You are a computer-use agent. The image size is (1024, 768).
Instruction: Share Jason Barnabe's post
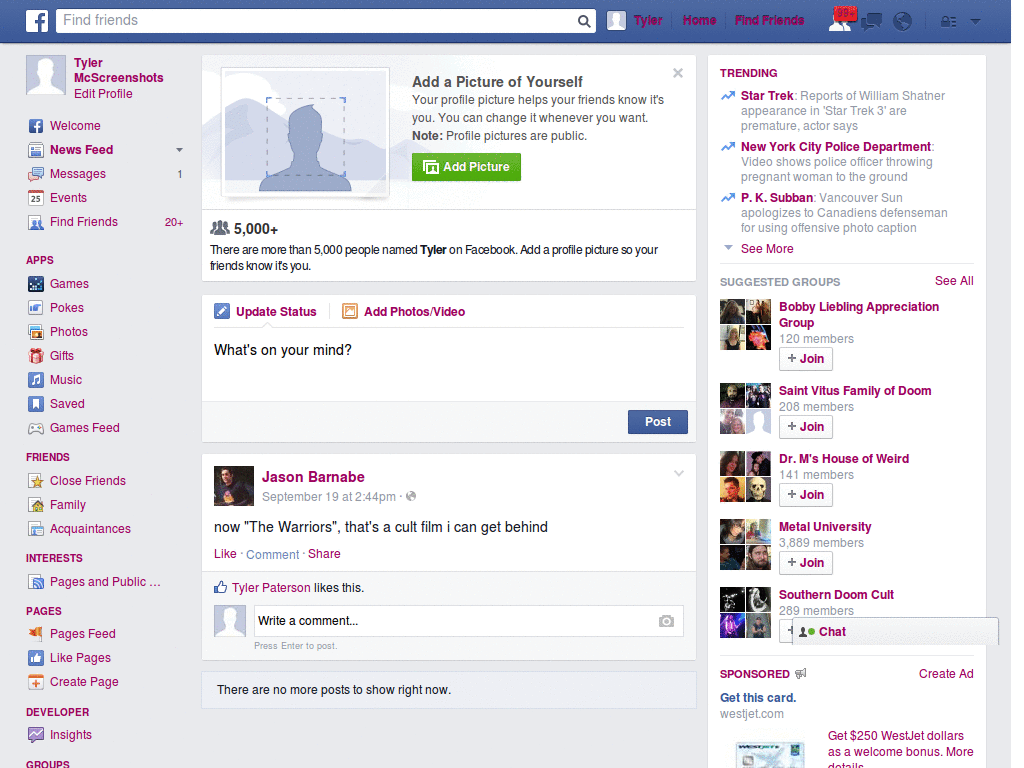(324, 554)
